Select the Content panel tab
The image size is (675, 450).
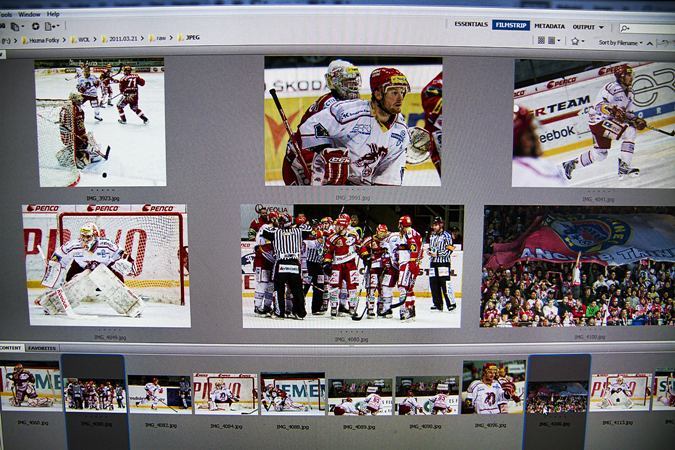(x=11, y=348)
